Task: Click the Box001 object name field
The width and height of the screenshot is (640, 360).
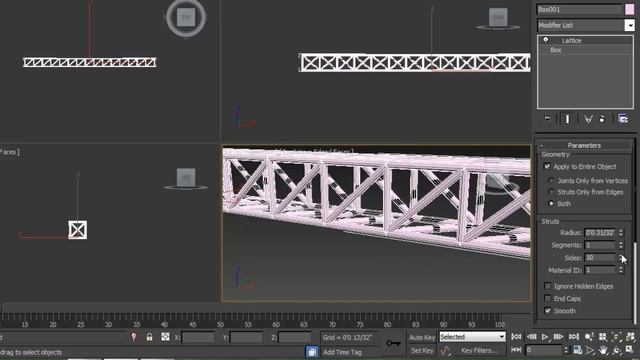Action: click(580, 9)
